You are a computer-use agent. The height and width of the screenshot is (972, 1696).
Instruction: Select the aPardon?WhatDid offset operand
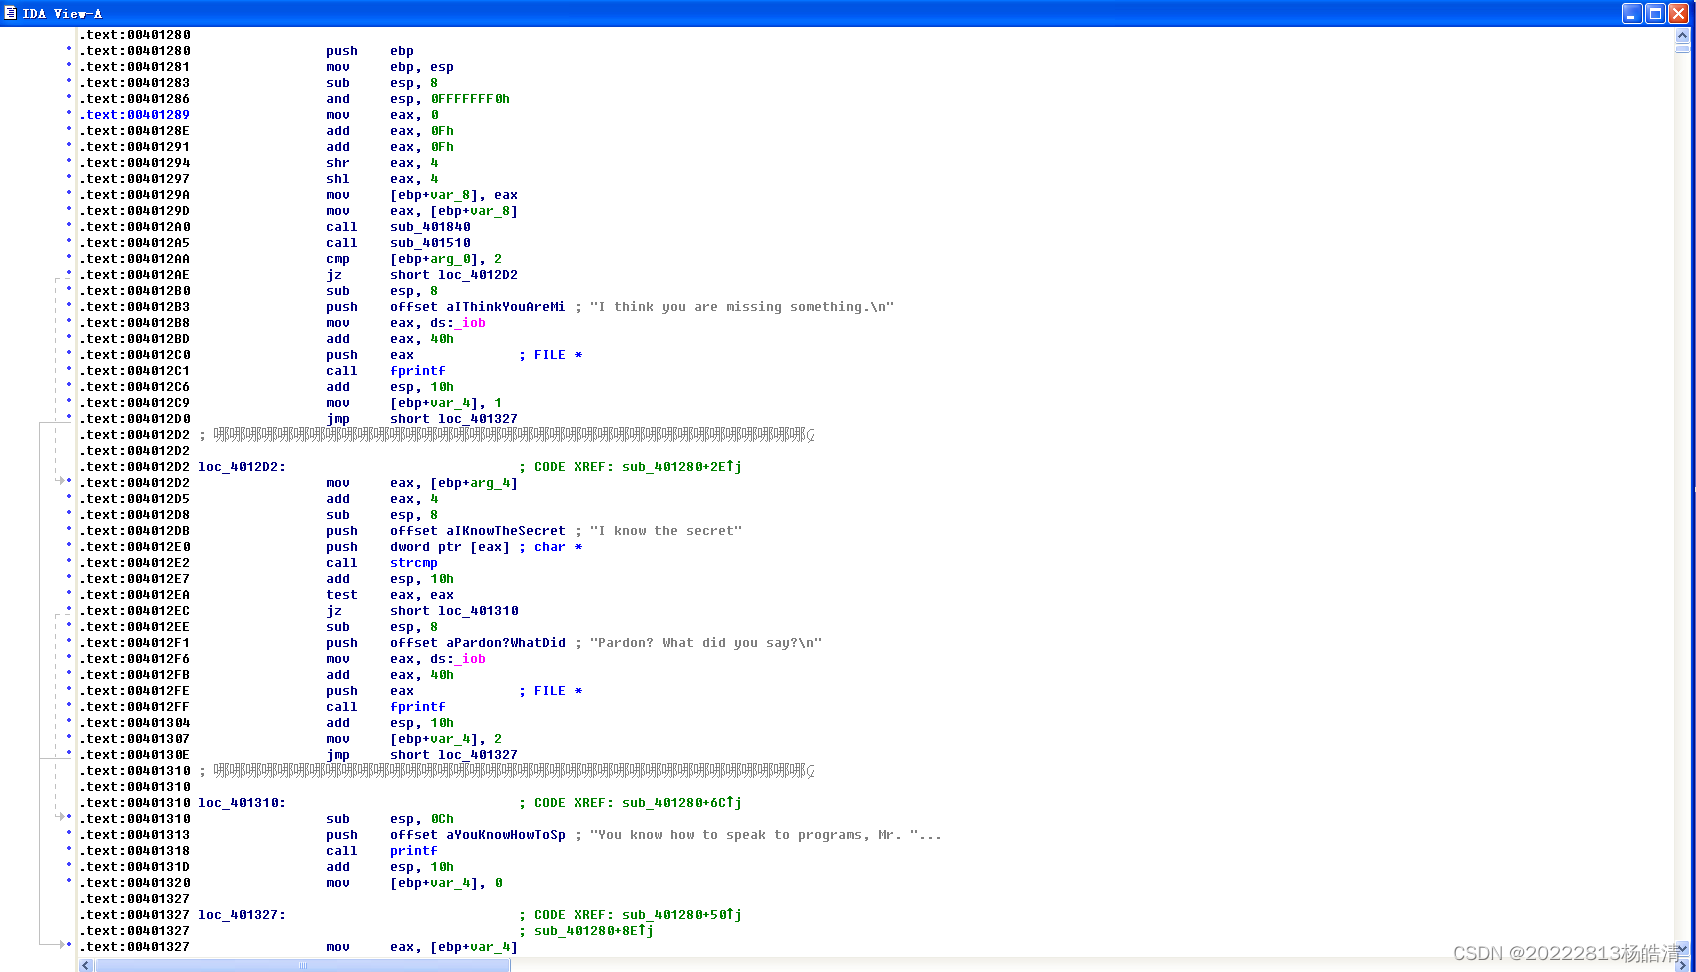pos(505,643)
